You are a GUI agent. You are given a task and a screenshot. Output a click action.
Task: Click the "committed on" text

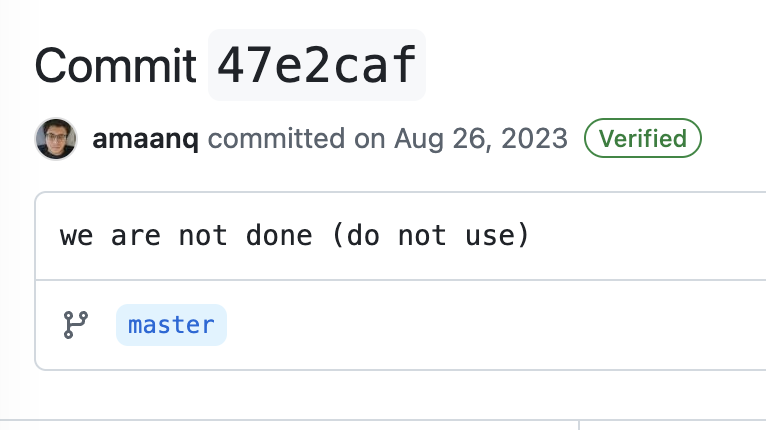click(x=297, y=138)
